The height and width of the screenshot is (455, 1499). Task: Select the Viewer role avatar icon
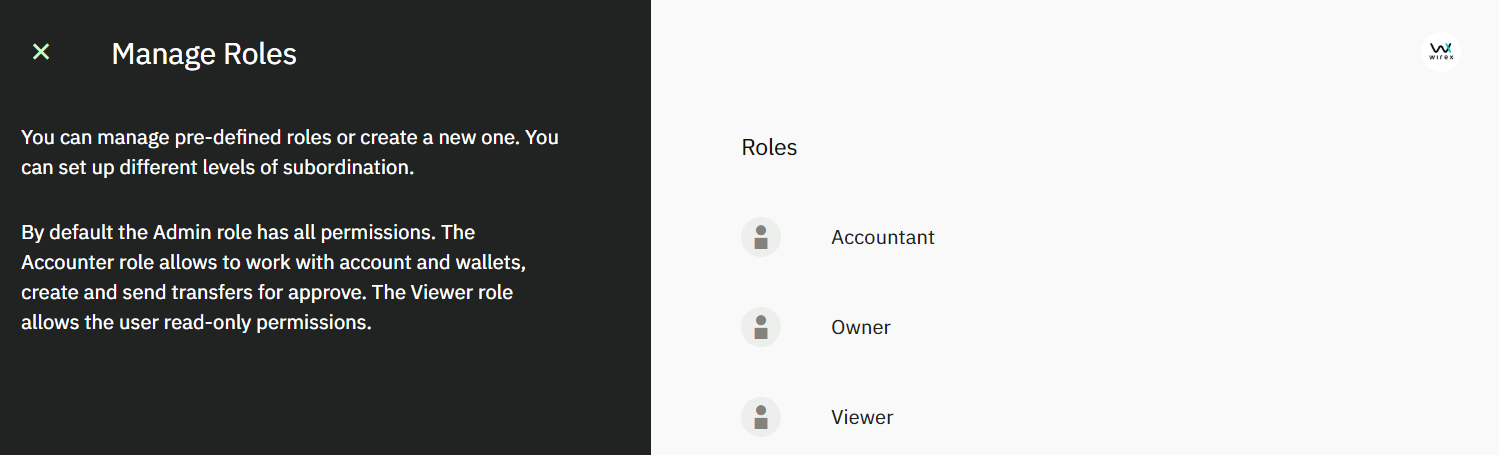(x=761, y=417)
